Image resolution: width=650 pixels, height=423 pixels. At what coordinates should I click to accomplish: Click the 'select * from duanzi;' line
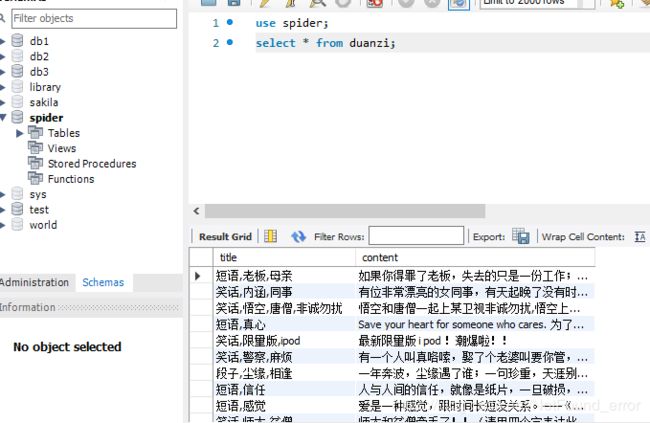[x=325, y=43]
